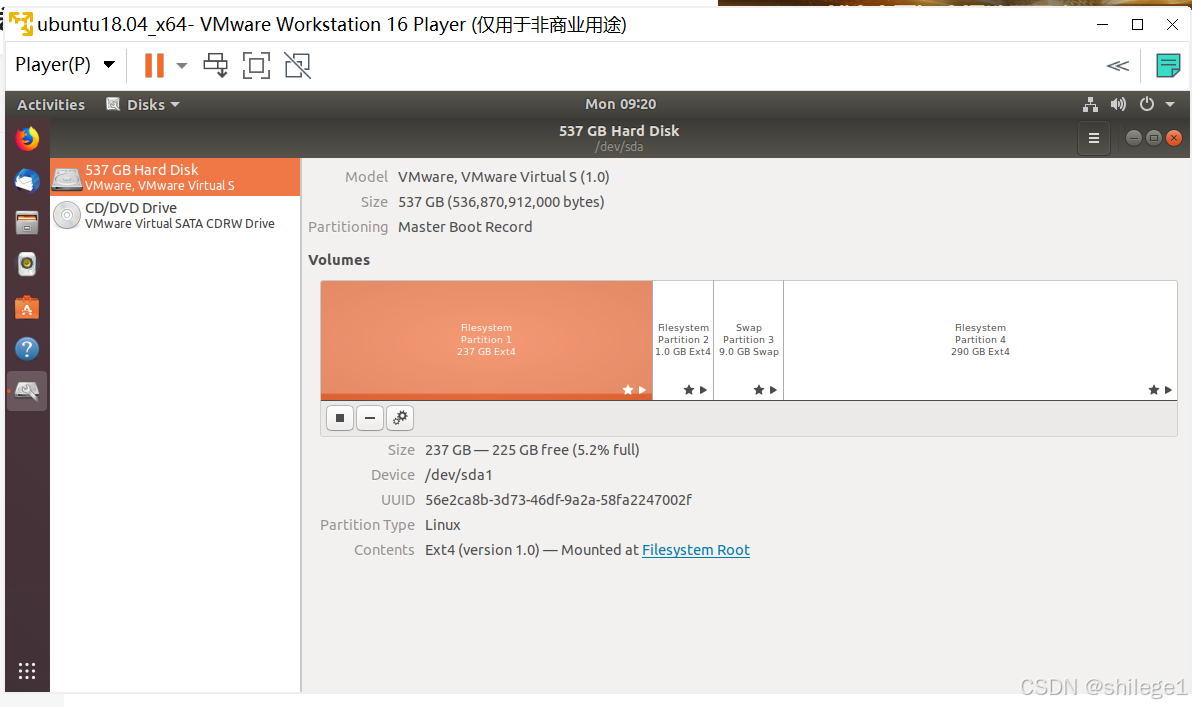Click the /dev/sda1 device value
Viewport: 1192px width, 707px height.
point(458,475)
